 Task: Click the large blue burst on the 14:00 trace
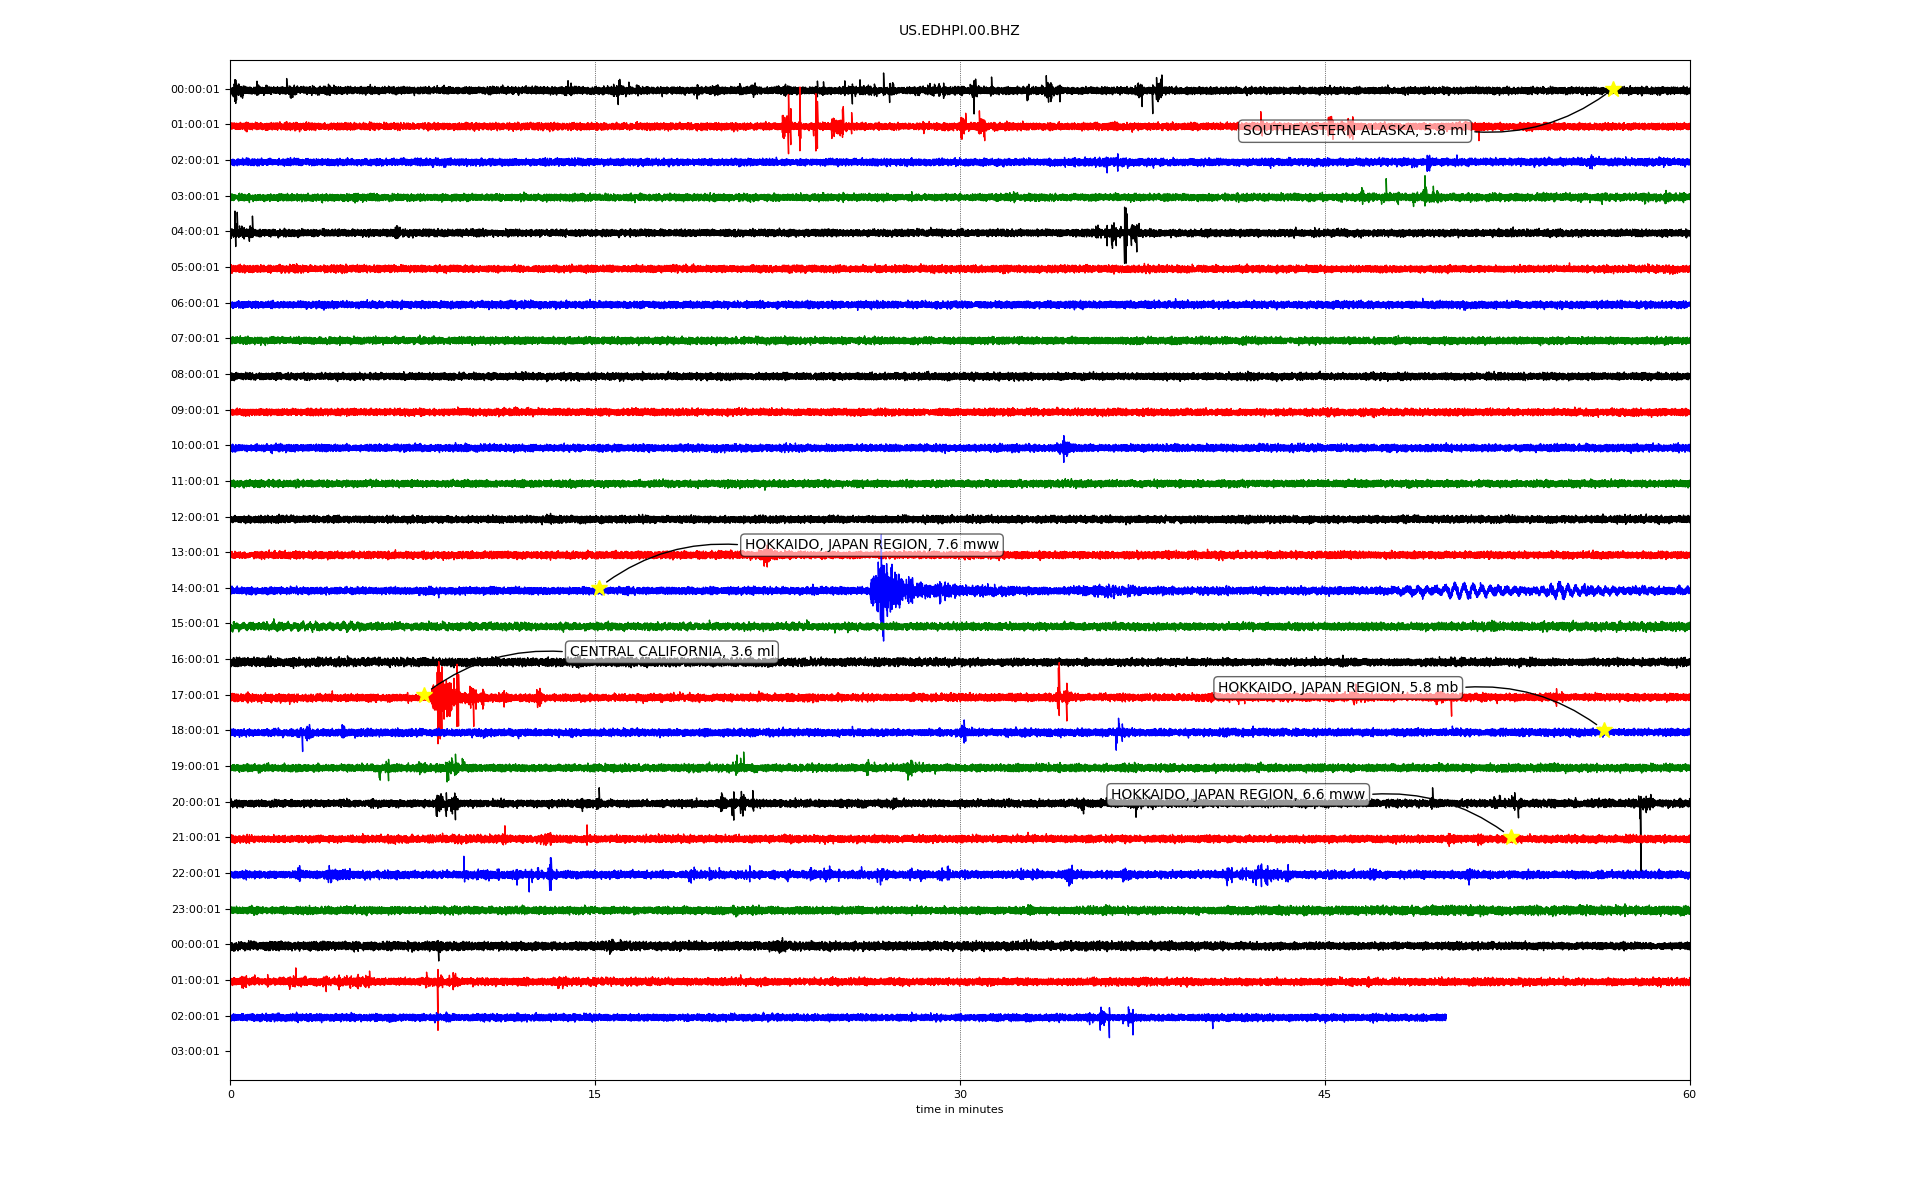click(x=884, y=591)
